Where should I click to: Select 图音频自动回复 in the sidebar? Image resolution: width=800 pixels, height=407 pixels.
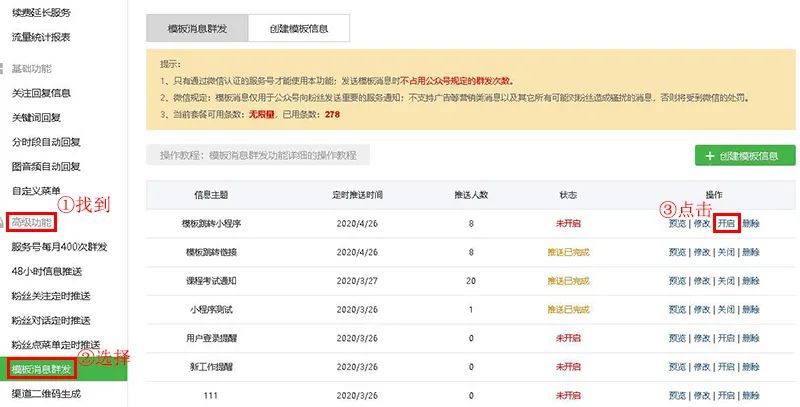46,166
